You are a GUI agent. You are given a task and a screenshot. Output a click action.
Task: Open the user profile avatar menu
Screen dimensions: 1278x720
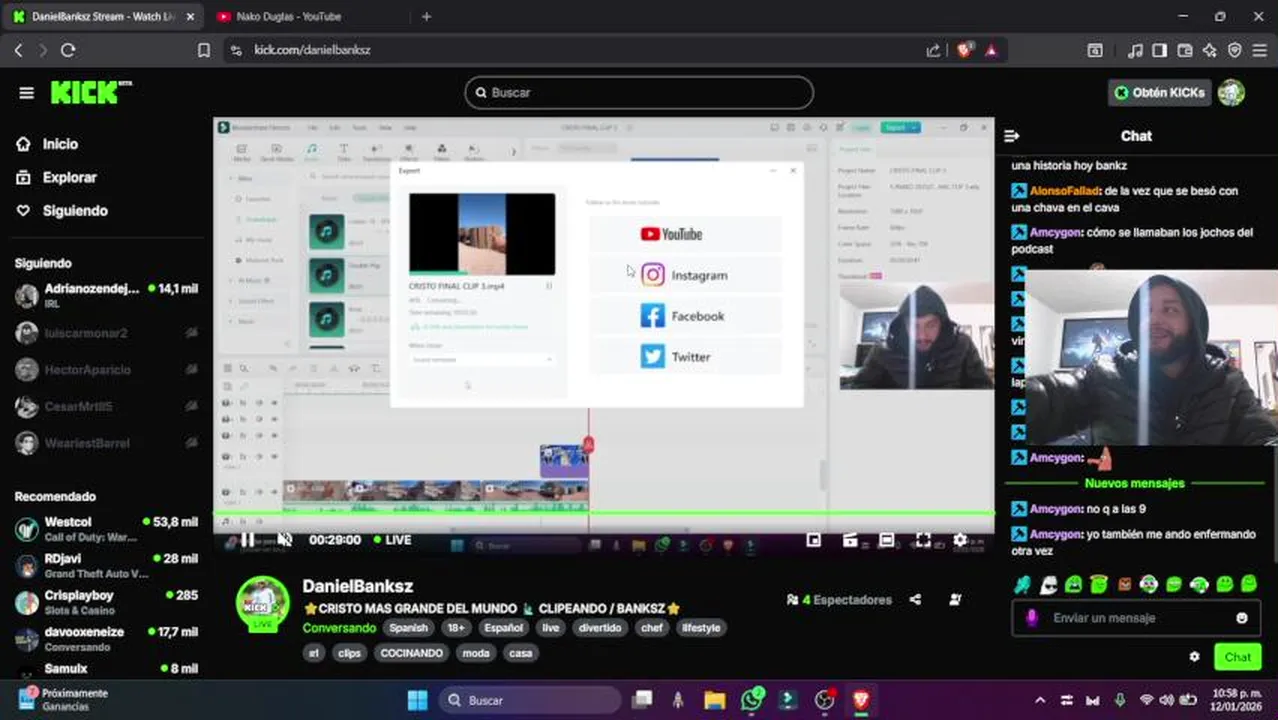pos(1231,92)
